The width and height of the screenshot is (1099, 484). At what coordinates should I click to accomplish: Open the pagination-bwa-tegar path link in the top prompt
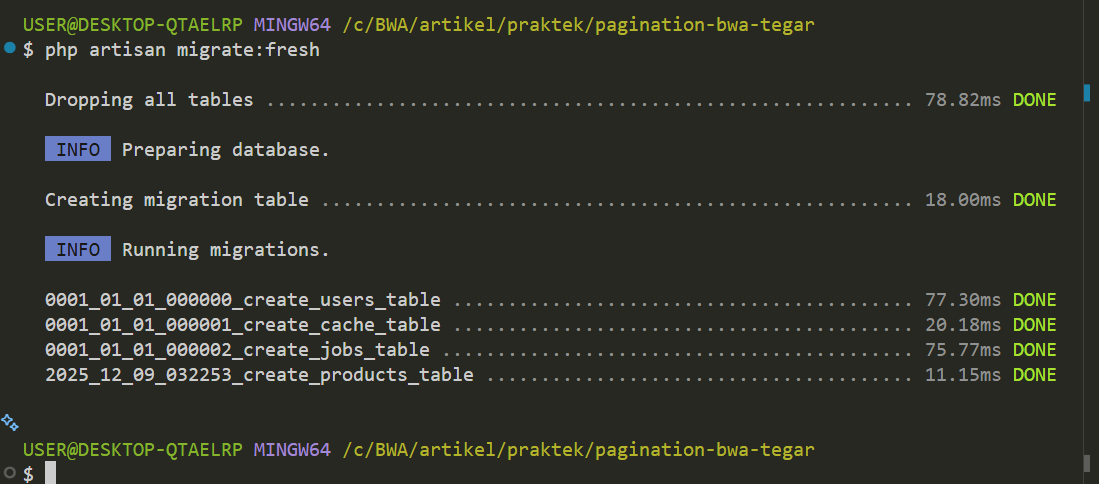578,24
